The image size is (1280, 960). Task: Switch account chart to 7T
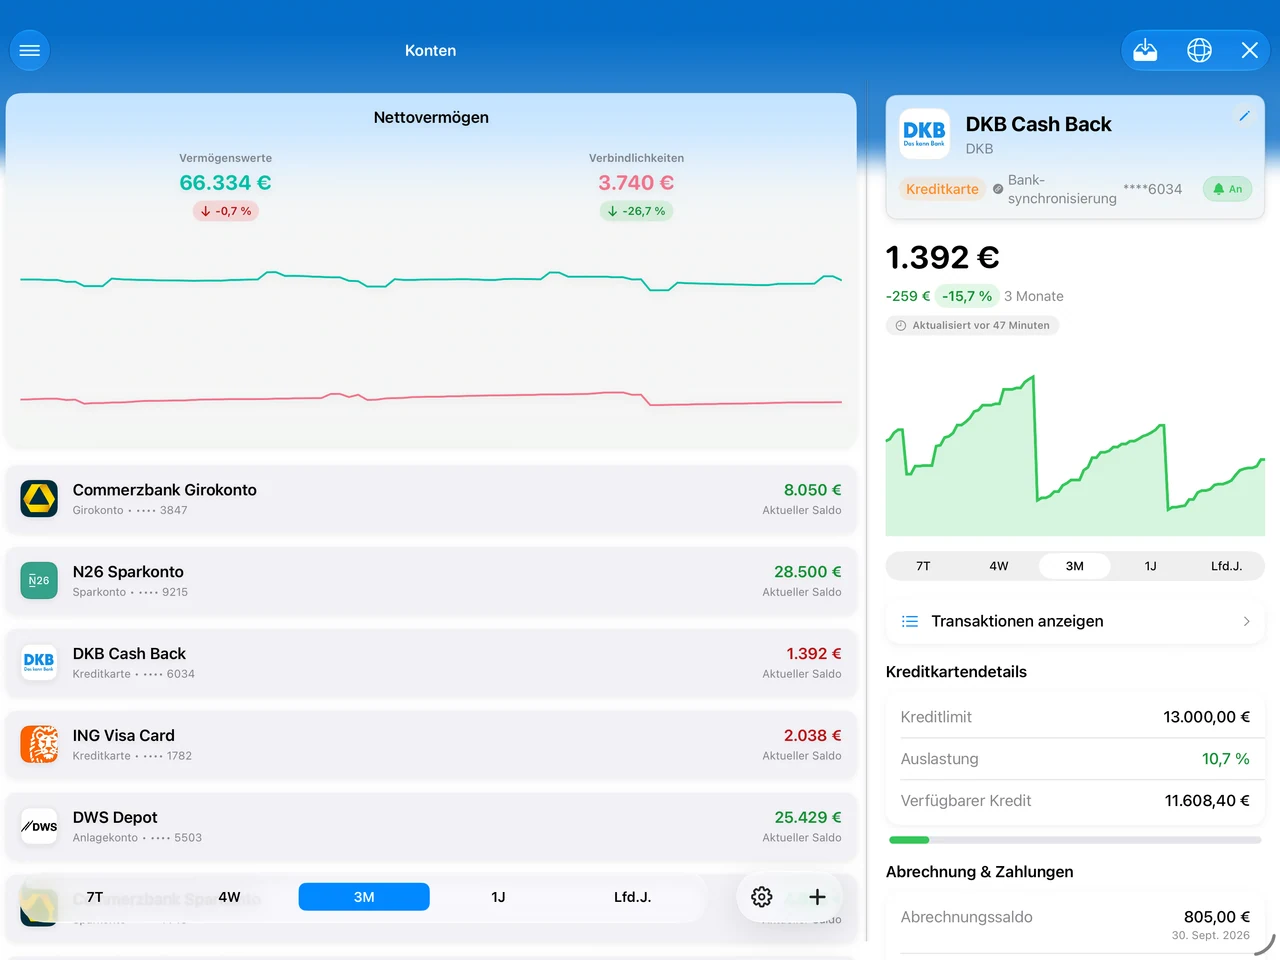[923, 566]
